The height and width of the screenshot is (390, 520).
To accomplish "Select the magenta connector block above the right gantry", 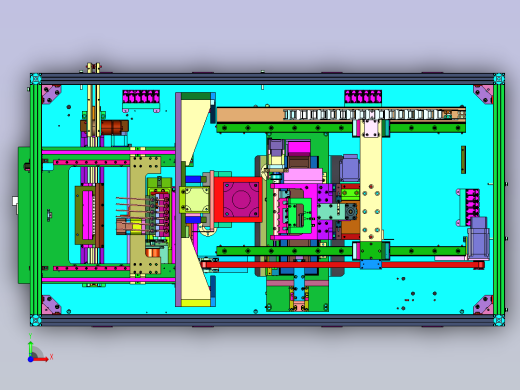I will [363, 97].
